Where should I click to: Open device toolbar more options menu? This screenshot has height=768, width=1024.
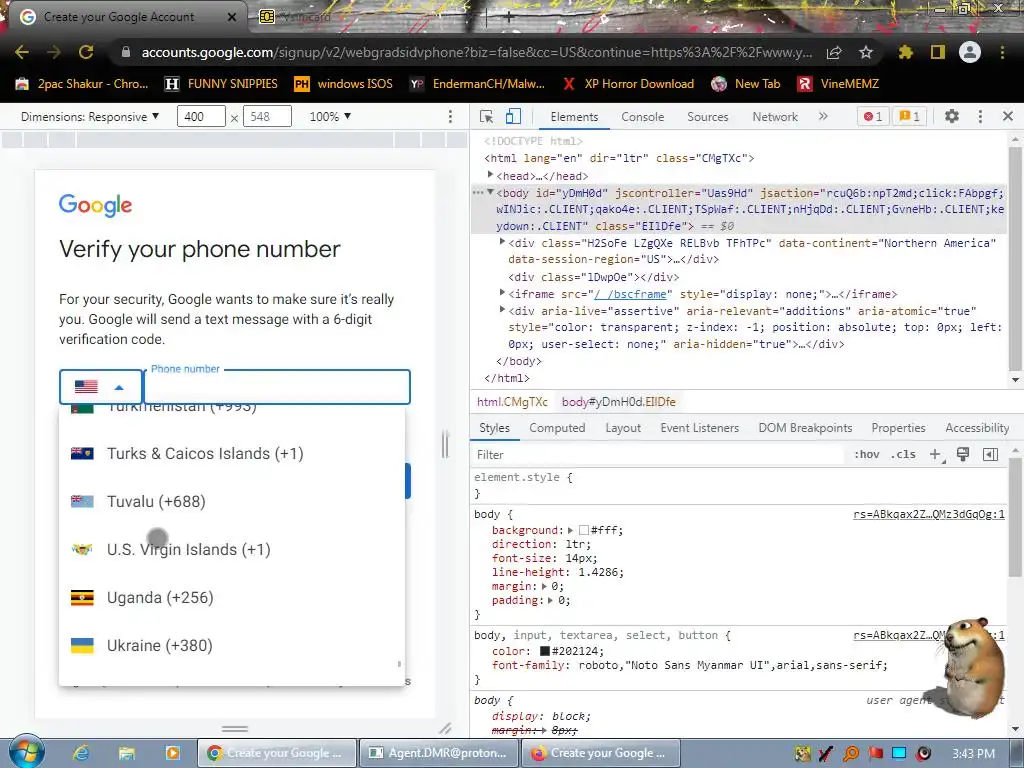coord(450,116)
